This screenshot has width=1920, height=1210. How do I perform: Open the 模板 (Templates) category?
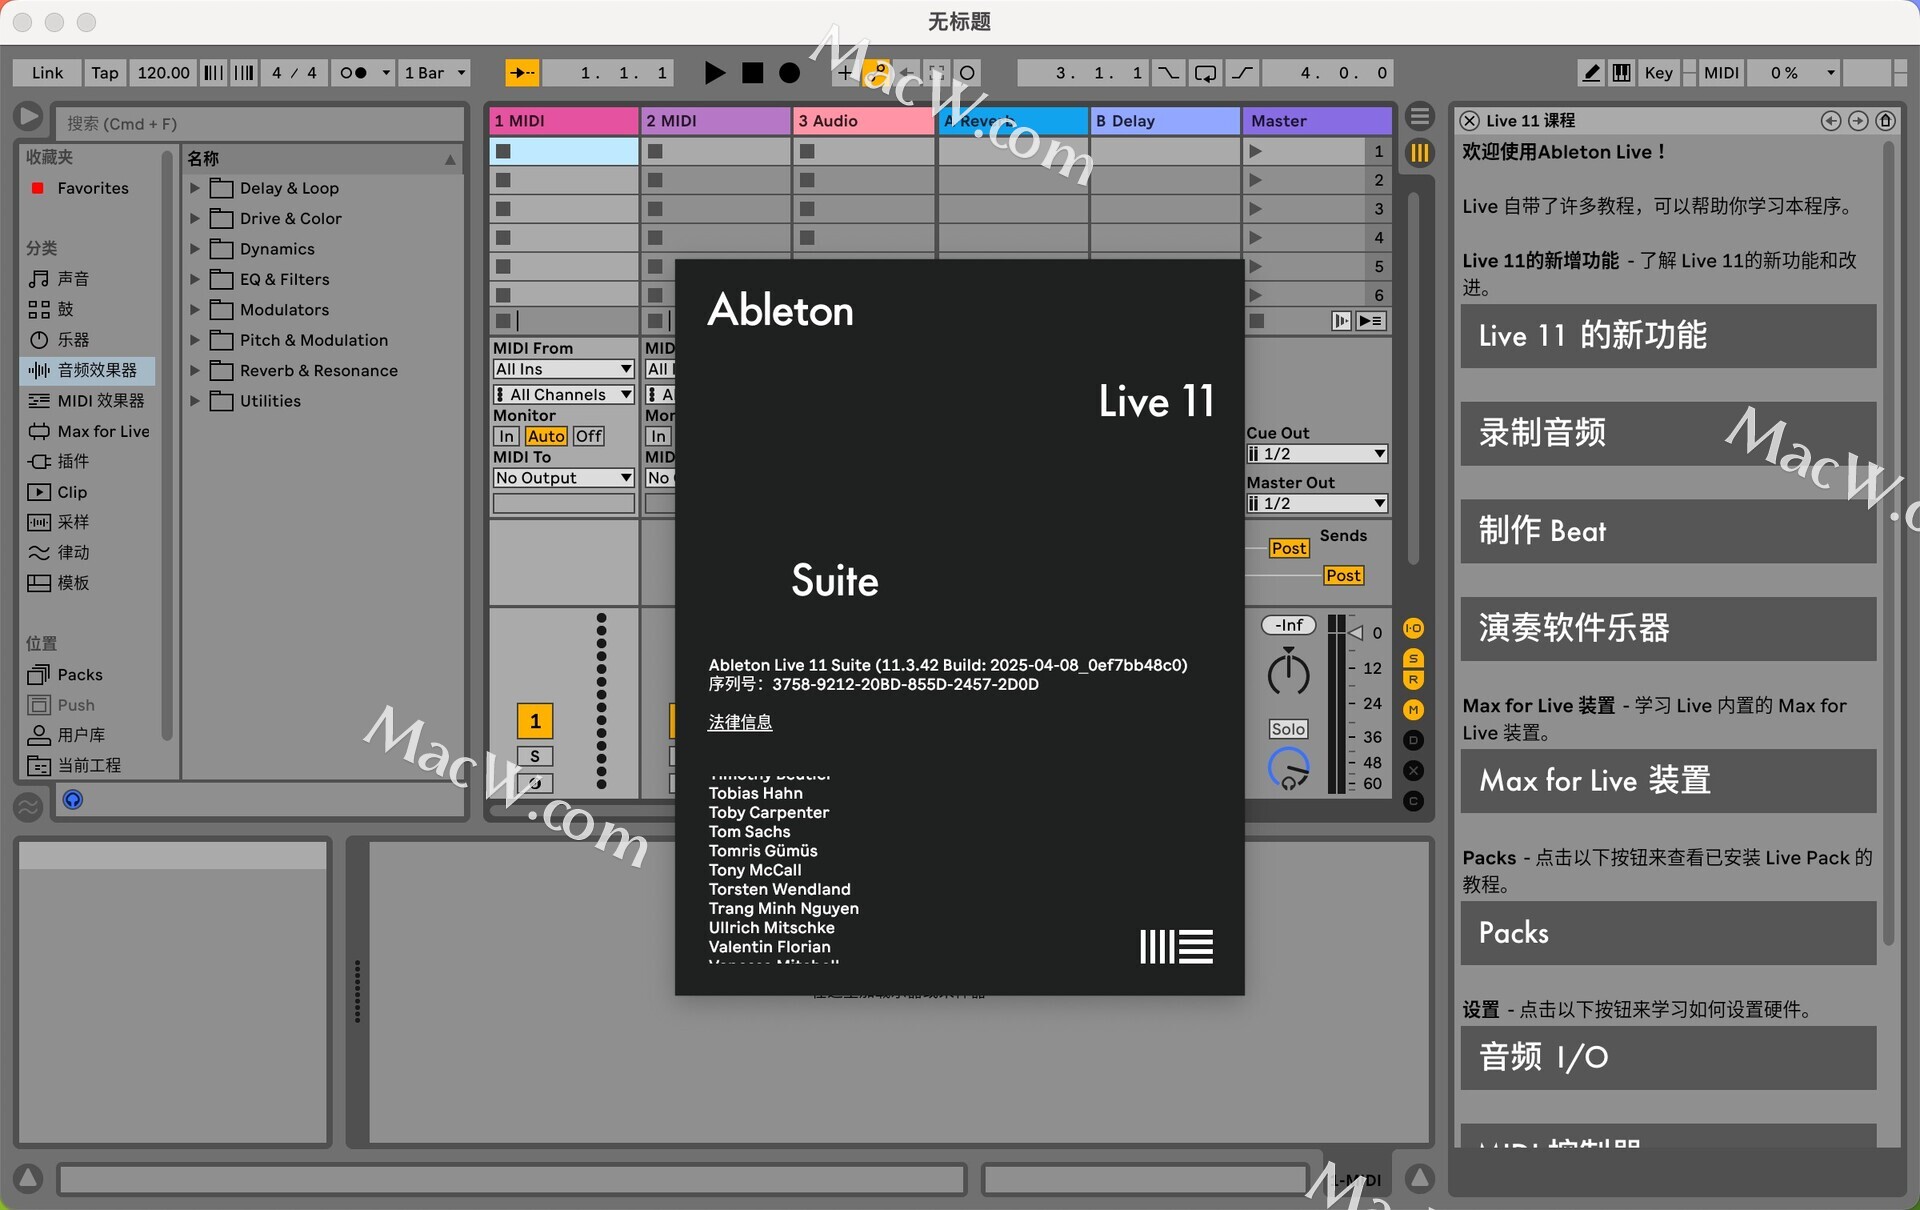73,583
